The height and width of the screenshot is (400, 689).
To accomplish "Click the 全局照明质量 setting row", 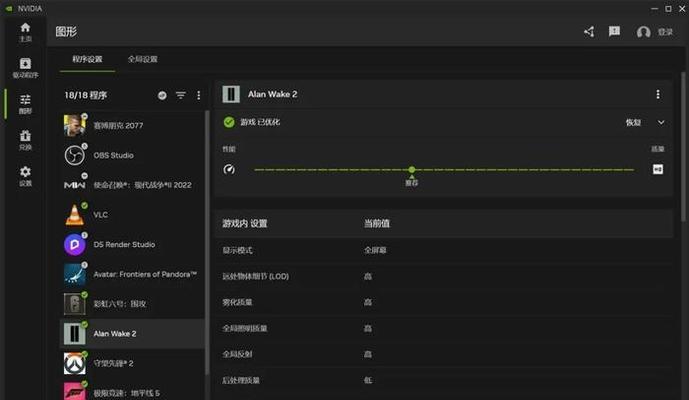I will click(444, 328).
